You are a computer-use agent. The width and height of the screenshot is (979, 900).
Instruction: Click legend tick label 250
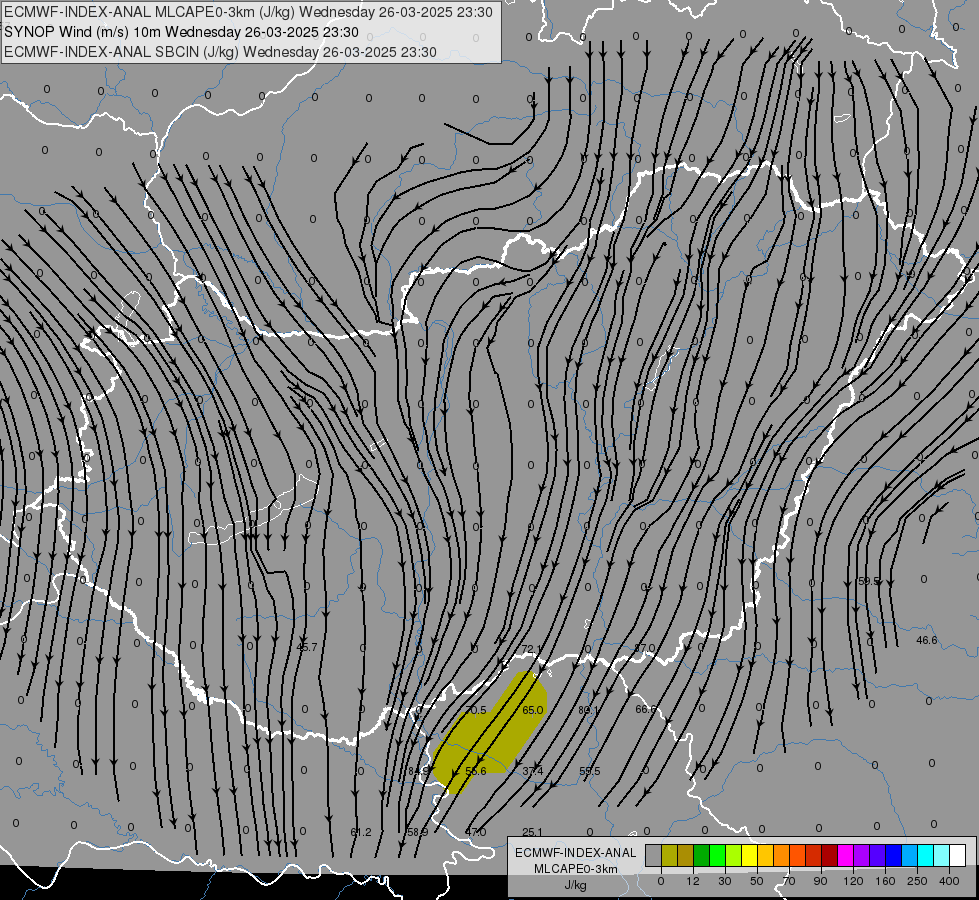pos(917,881)
